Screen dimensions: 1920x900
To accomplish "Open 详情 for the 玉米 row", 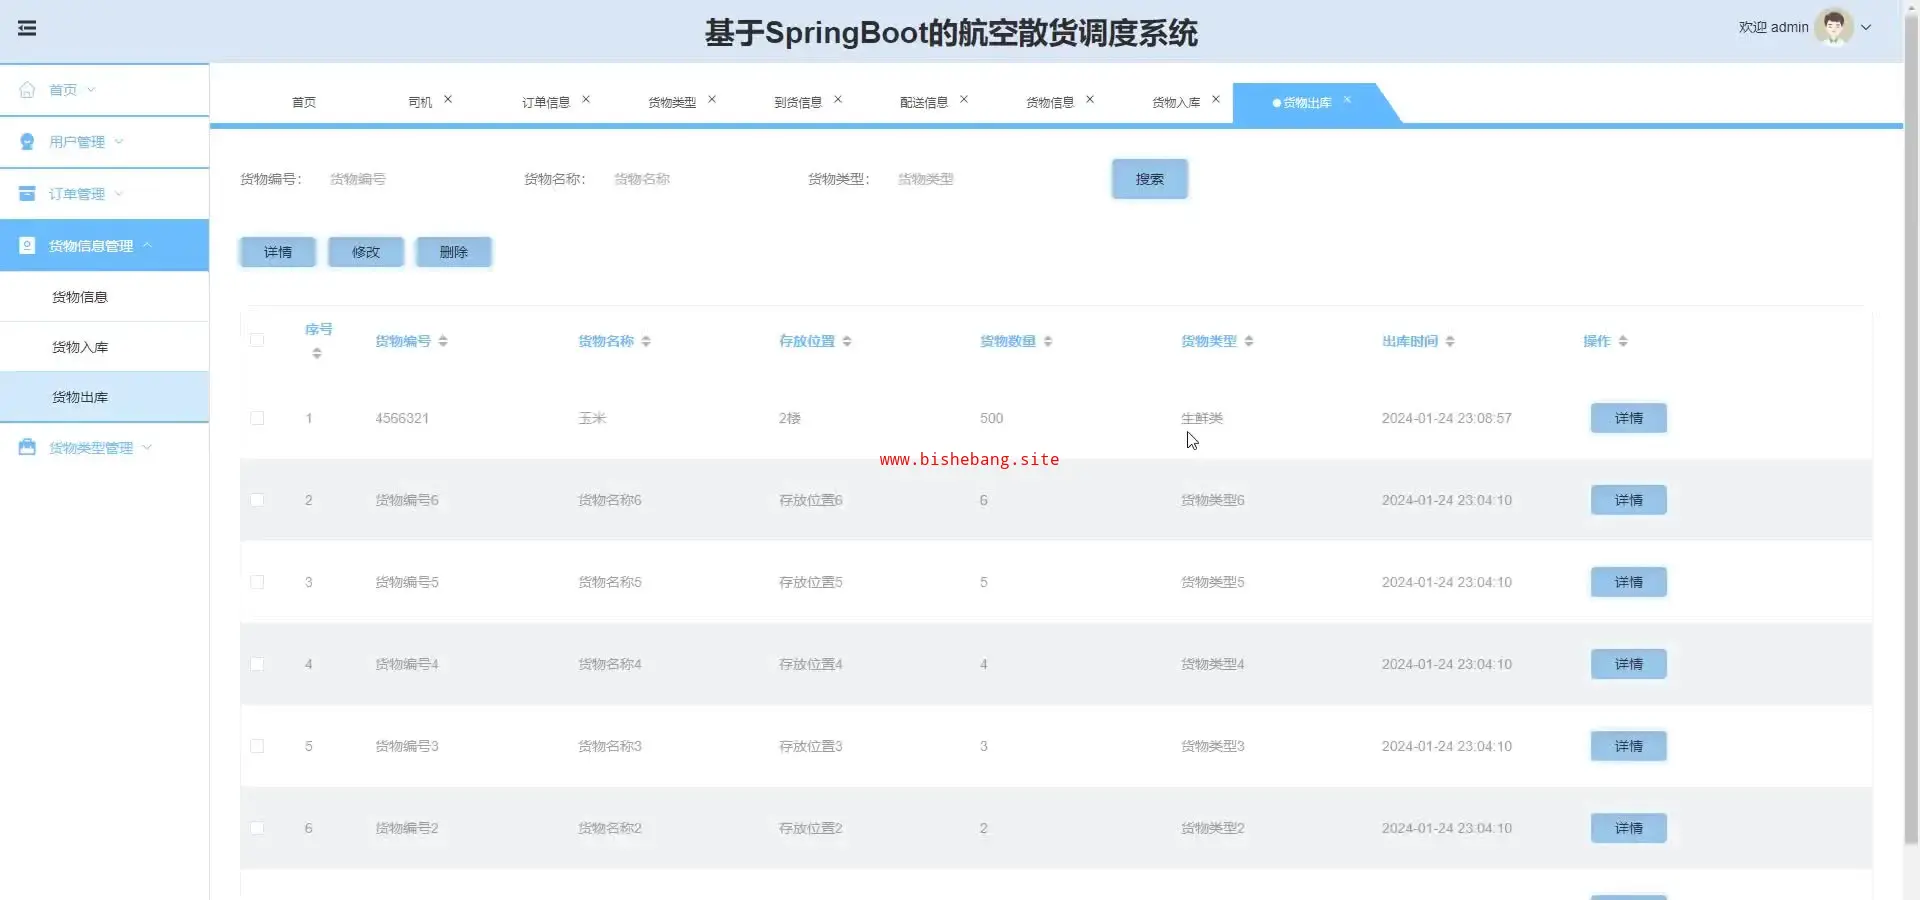I will pyautogui.click(x=1629, y=418).
